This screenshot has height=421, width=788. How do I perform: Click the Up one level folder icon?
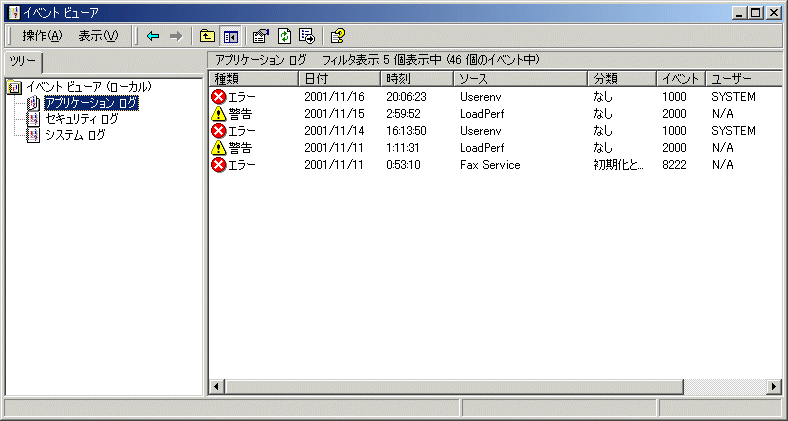(x=207, y=36)
